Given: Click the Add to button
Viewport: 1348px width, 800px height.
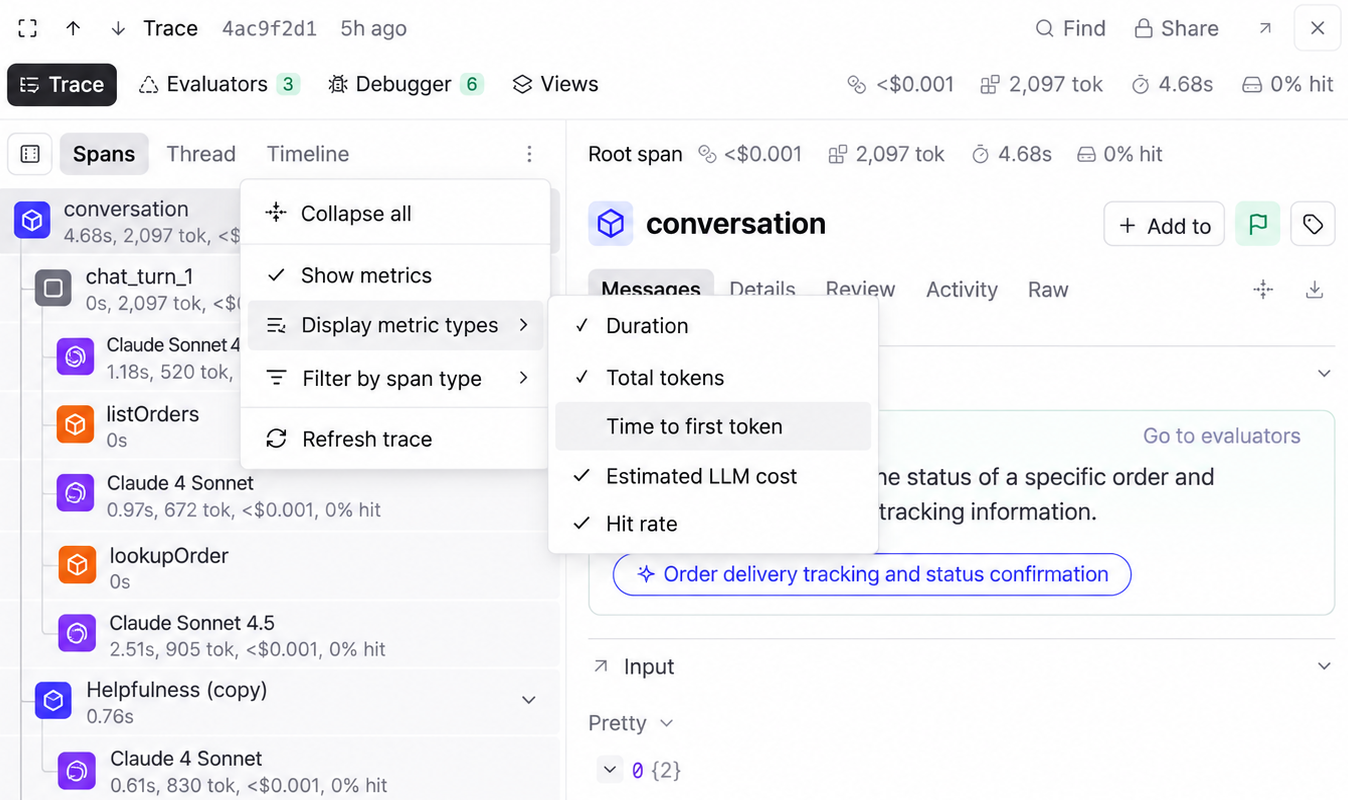Looking at the screenshot, I should tap(1164, 225).
